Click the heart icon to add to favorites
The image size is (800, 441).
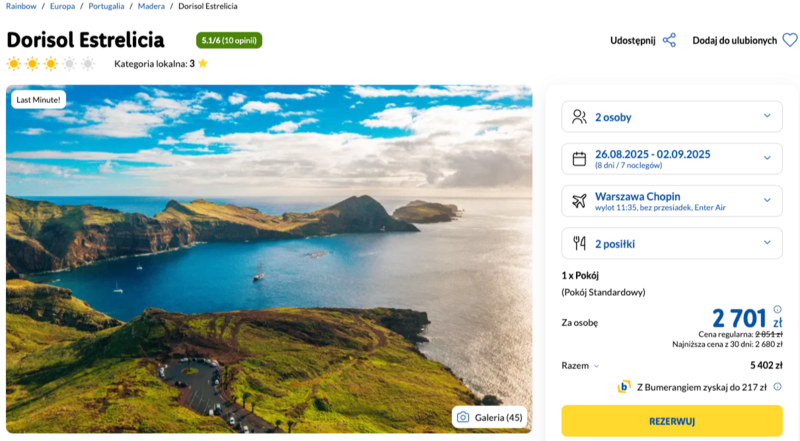(x=790, y=40)
